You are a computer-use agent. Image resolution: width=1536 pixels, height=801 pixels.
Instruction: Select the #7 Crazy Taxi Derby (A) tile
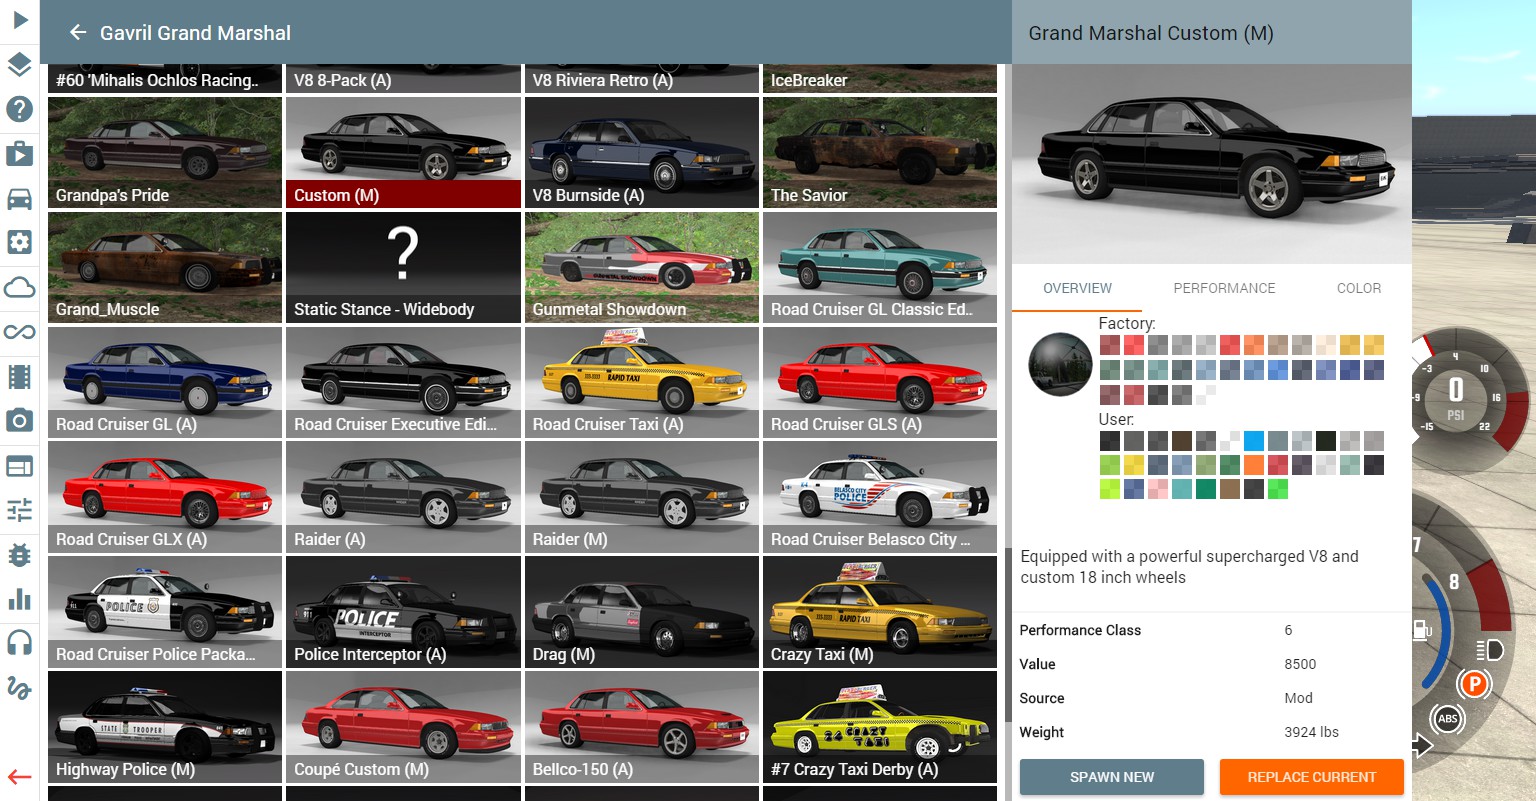[880, 727]
